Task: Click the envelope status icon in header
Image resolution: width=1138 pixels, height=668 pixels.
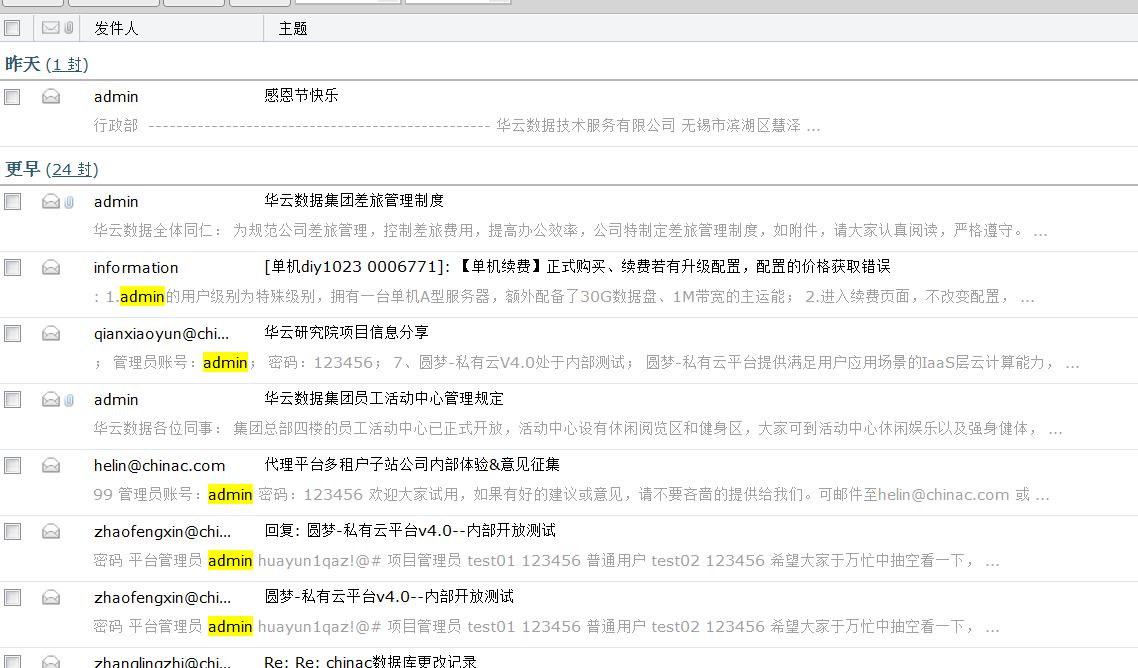Action: (51, 28)
